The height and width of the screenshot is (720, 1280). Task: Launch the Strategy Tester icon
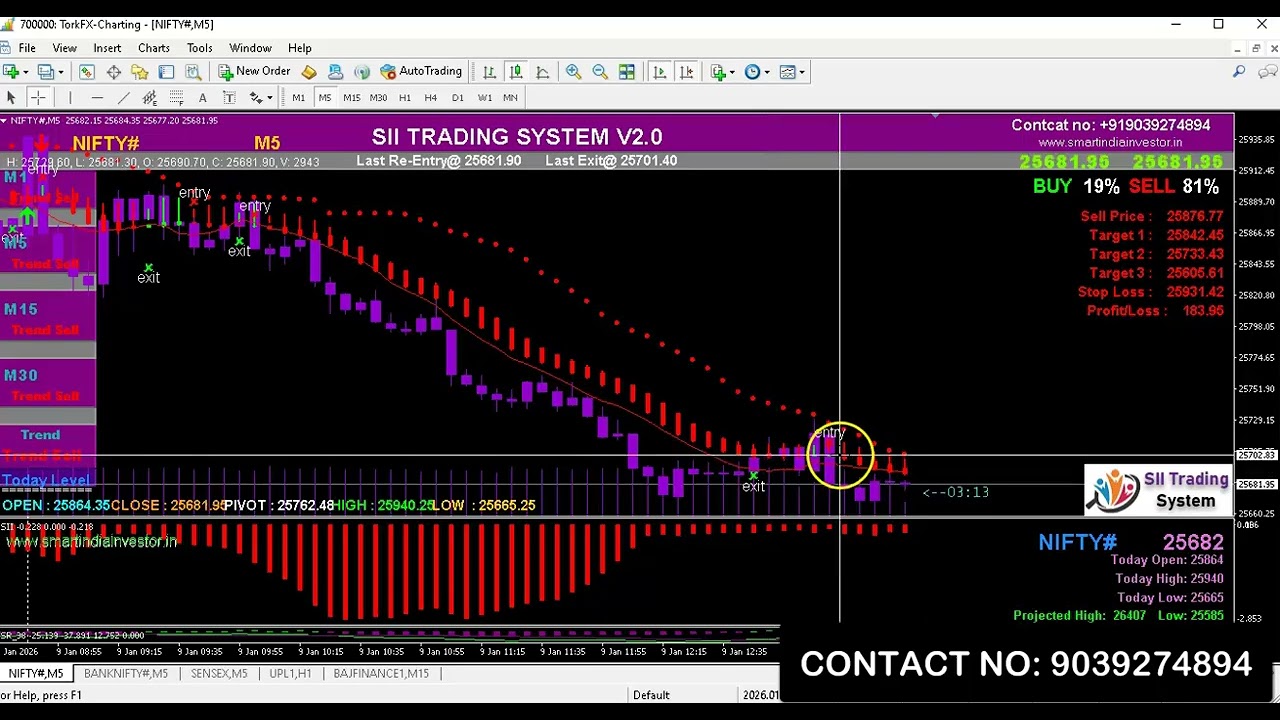click(x=193, y=72)
